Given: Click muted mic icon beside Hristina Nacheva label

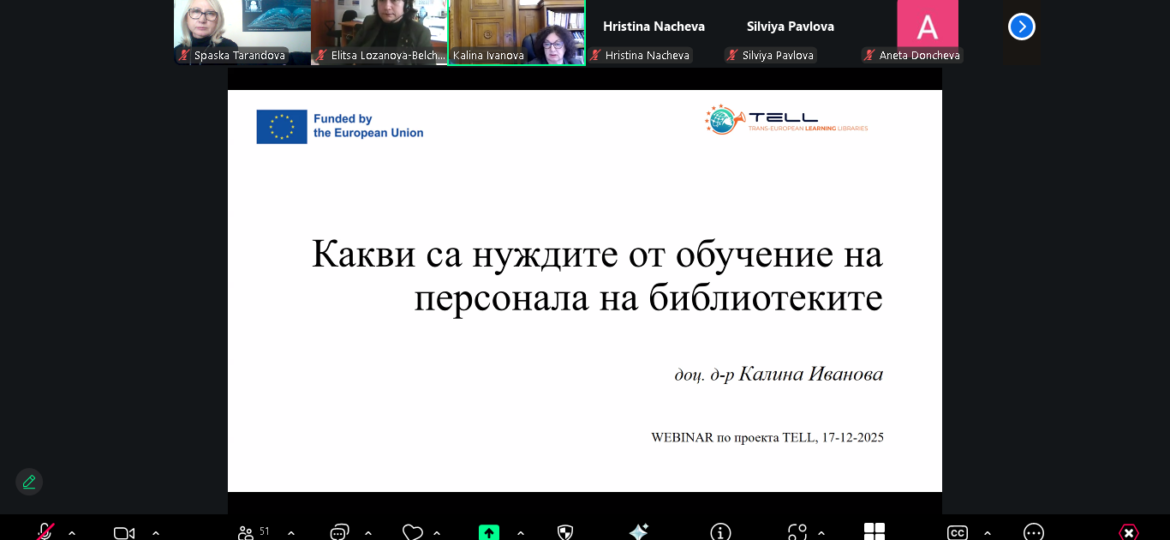Looking at the screenshot, I should (595, 55).
